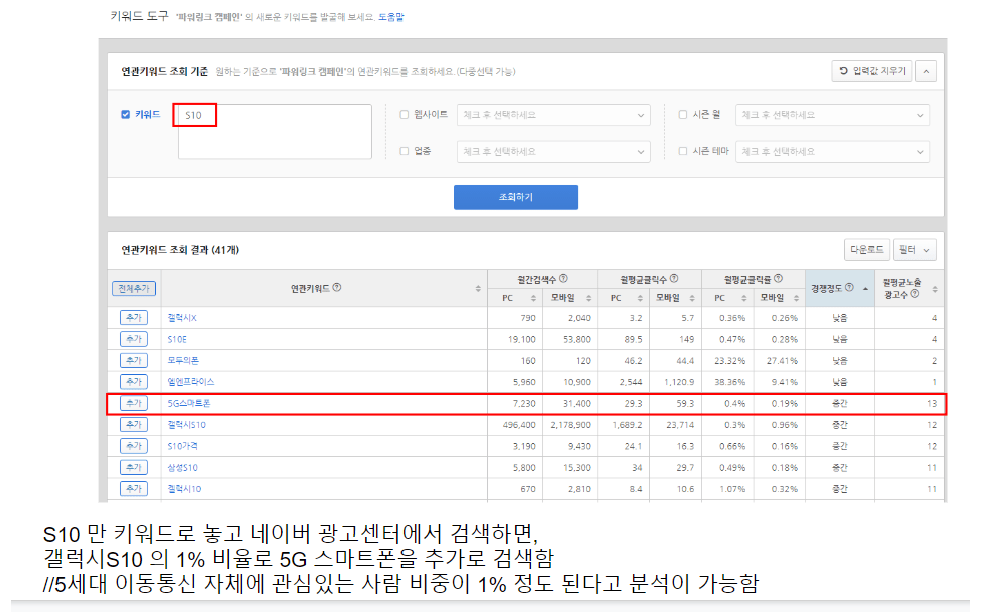Screen dimensions: 981x612
Task: Sort 월간검색수 by PC column arrows
Action: click(x=533, y=298)
